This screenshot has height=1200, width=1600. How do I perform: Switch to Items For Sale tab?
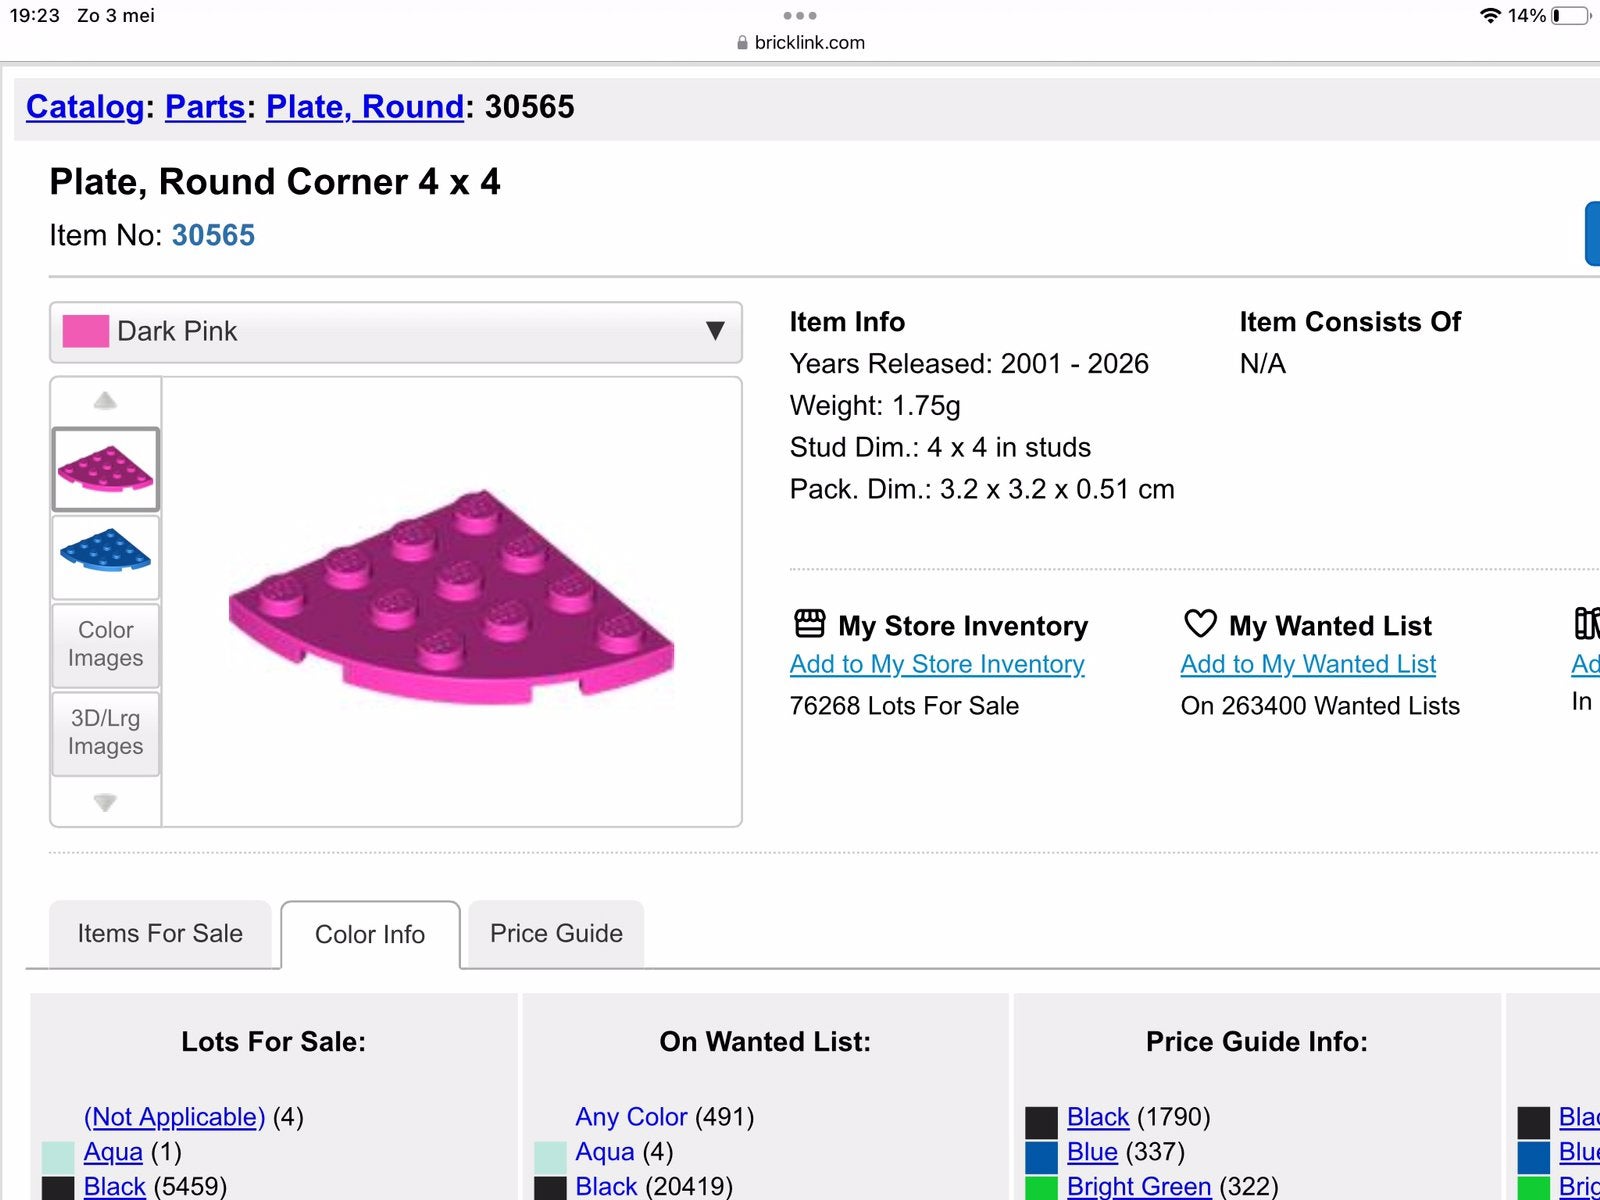160,934
